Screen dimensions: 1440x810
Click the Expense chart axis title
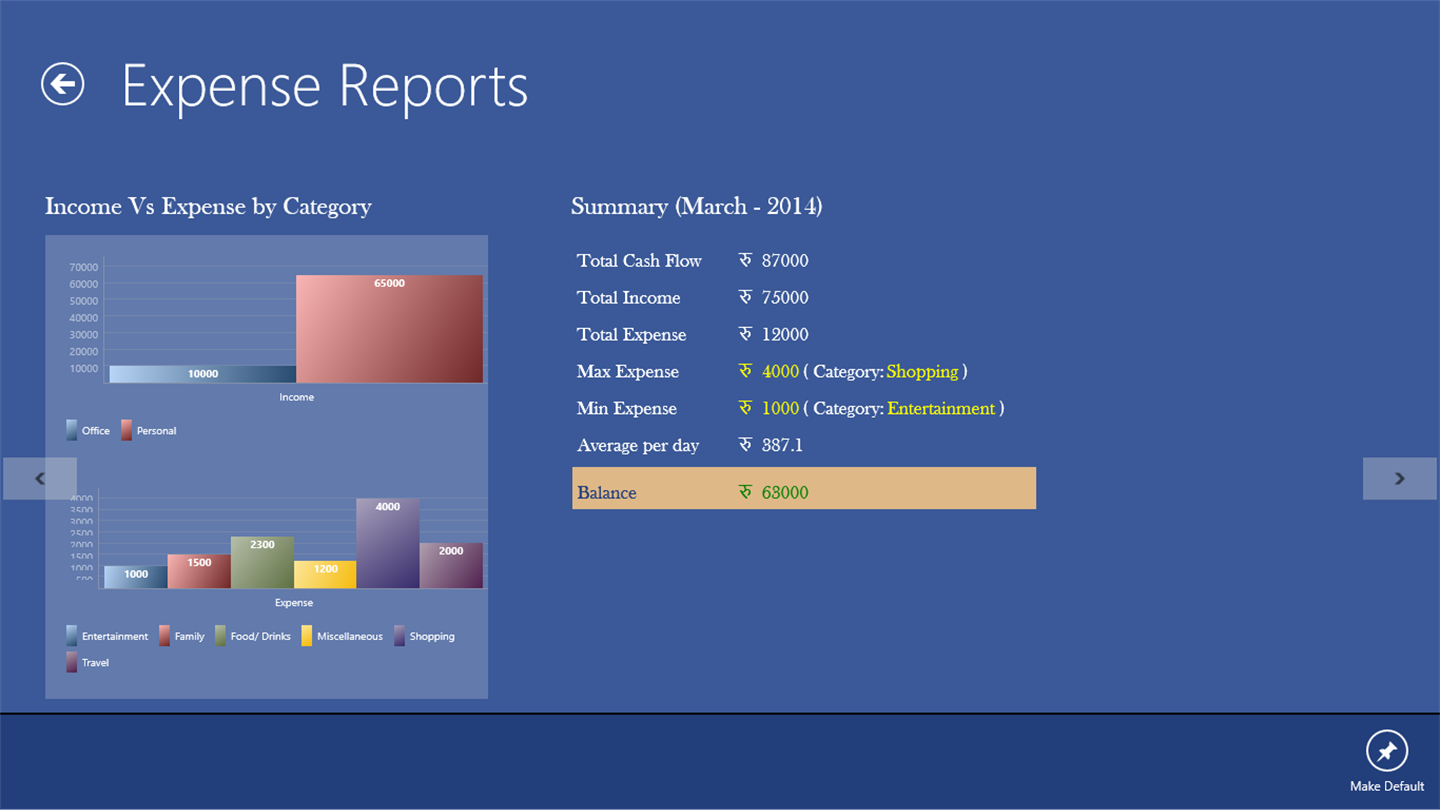[294, 603]
